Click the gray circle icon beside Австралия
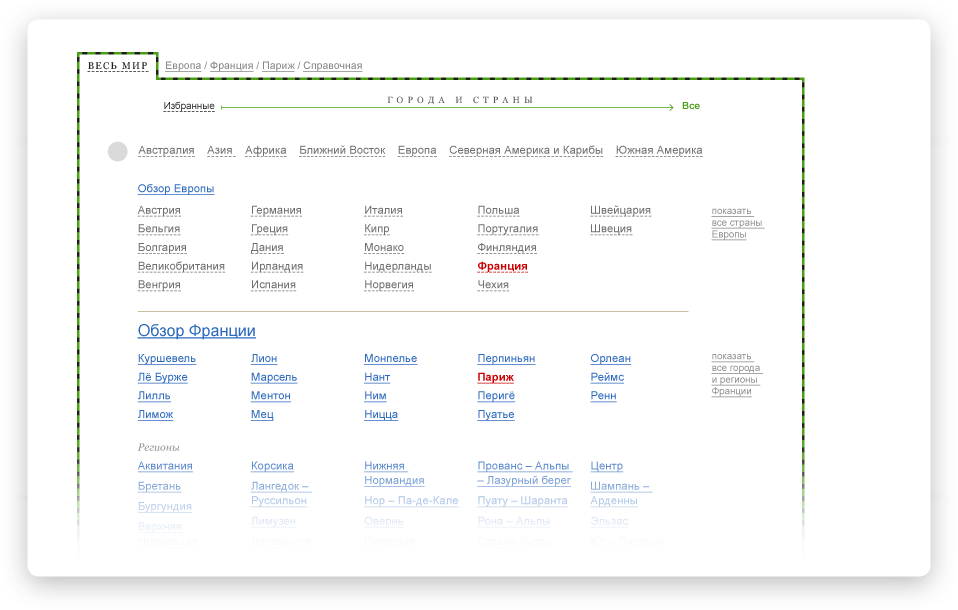 pos(118,151)
